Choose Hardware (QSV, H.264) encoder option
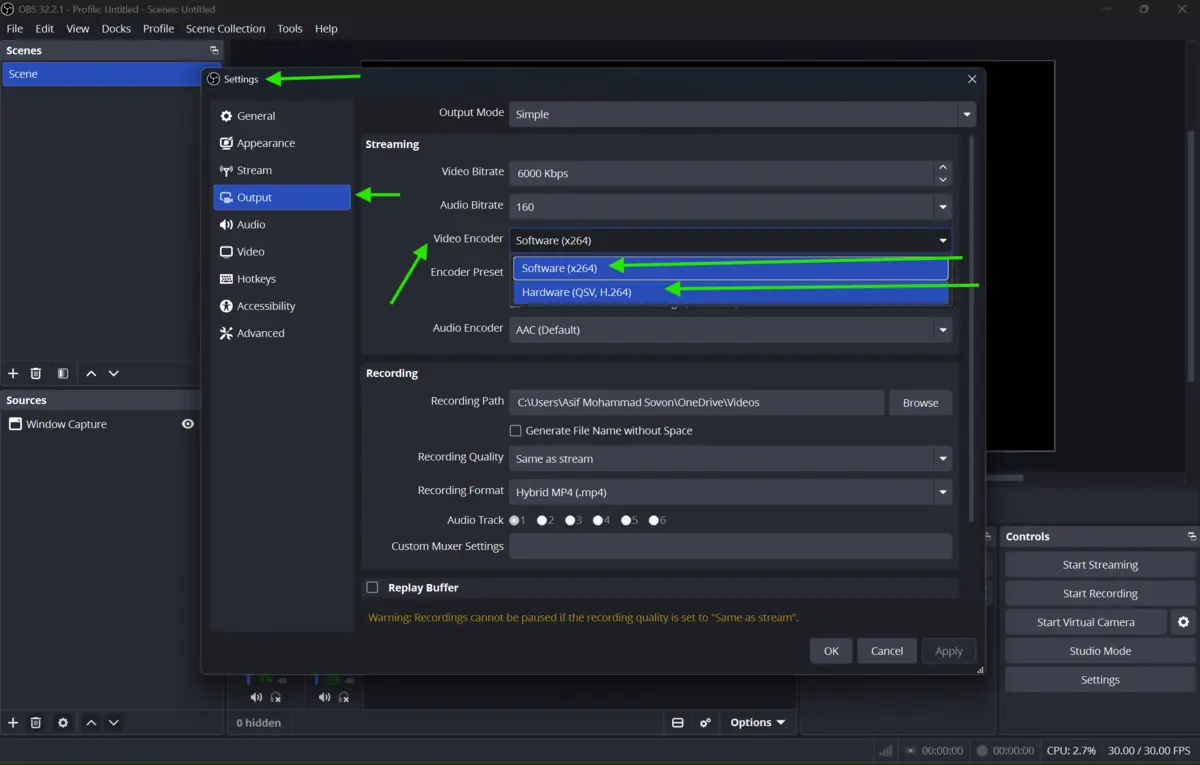Viewport: 1200px width, 765px height. click(x=730, y=292)
